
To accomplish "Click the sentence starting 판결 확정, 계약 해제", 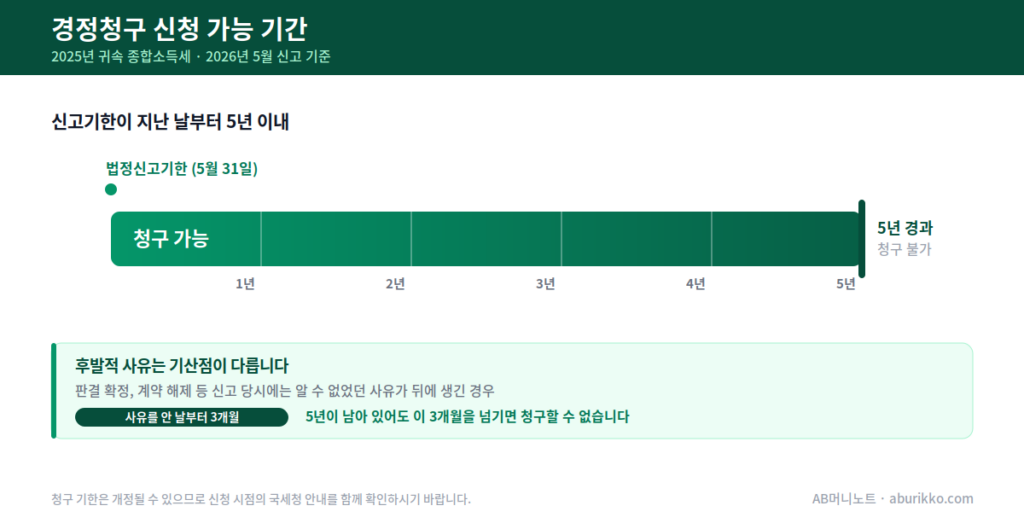I will (285, 391).
